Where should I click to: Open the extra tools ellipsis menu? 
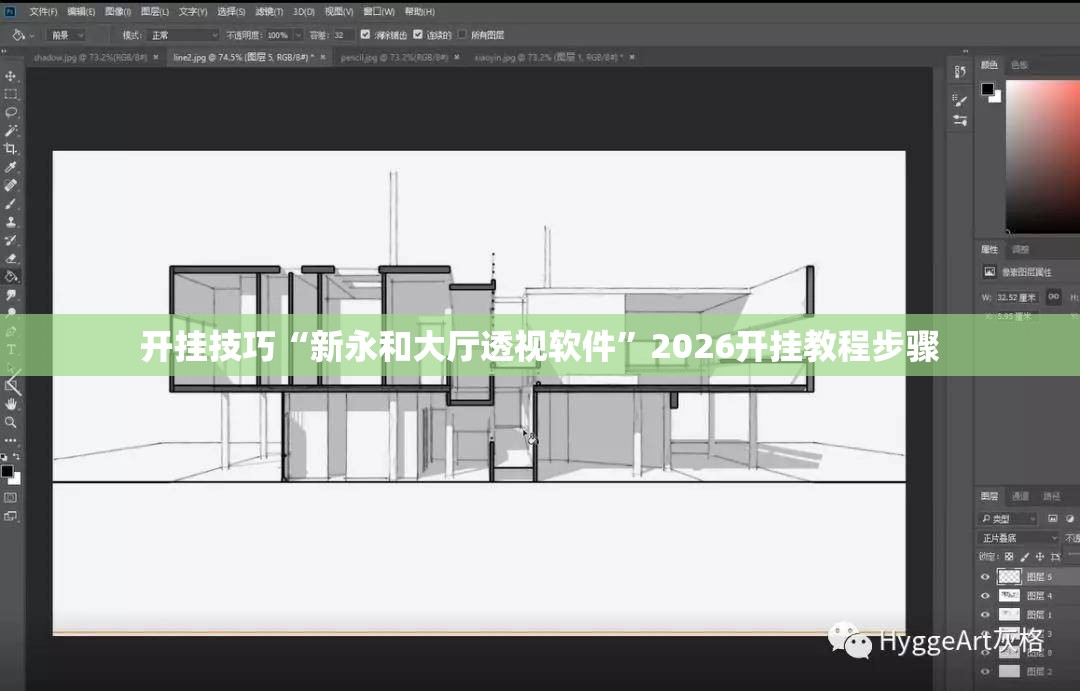click(x=10, y=440)
